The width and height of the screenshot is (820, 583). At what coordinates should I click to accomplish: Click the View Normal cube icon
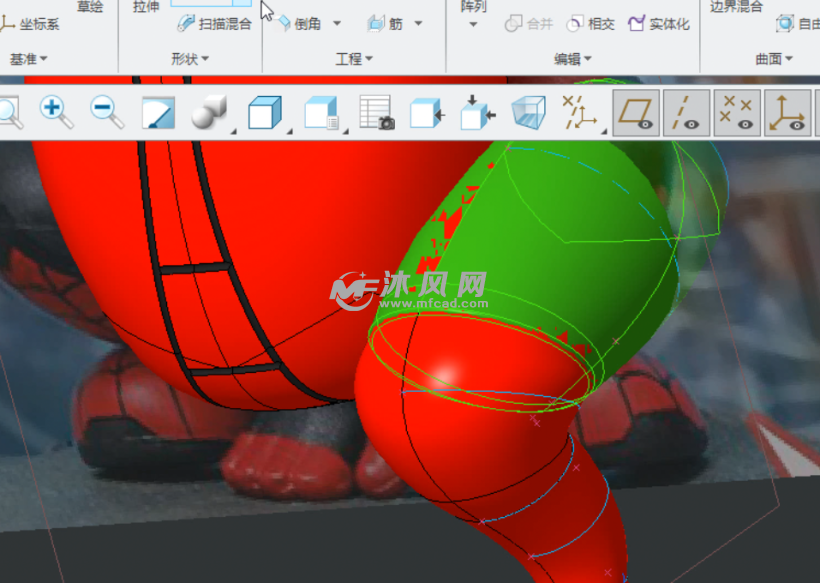[427, 113]
